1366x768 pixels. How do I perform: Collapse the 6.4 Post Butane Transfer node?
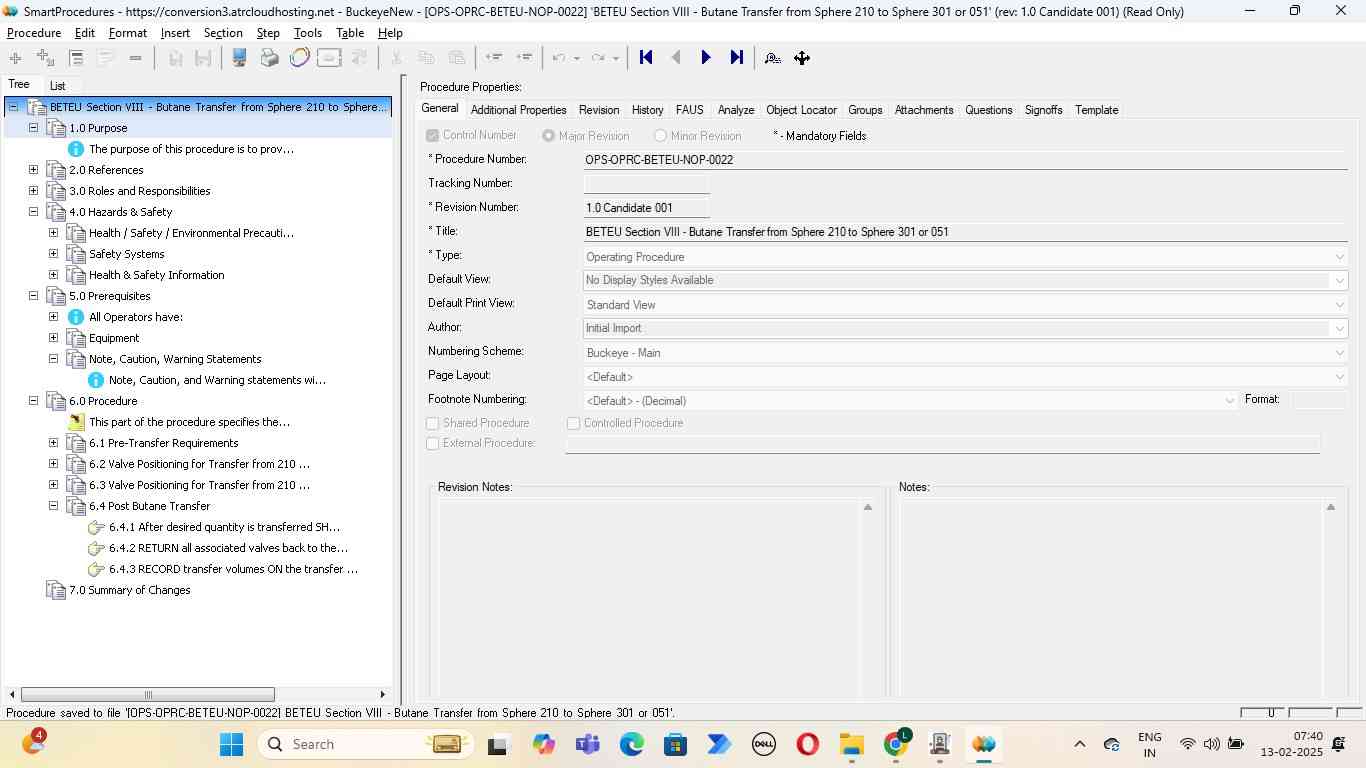(53, 506)
